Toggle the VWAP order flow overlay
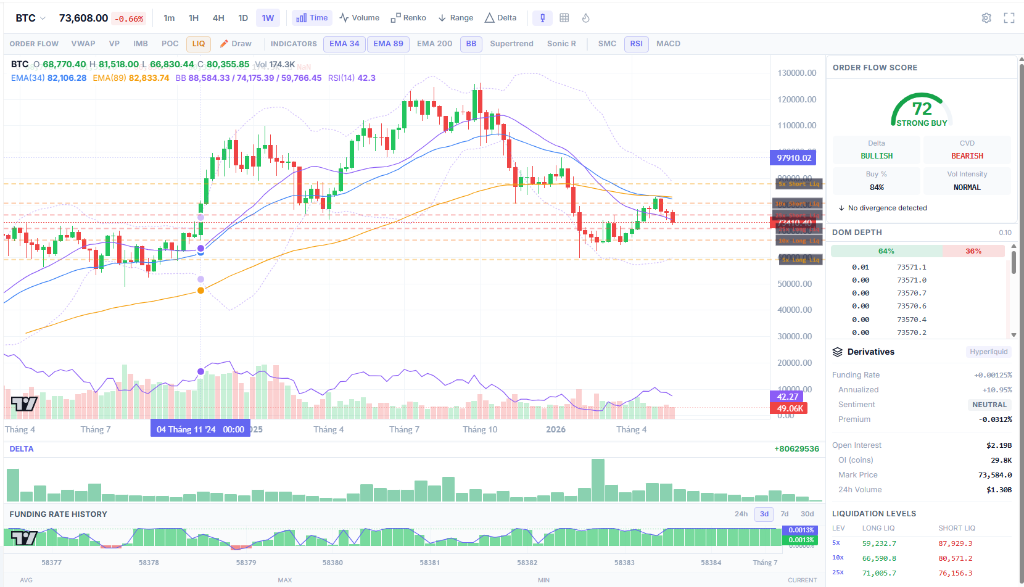This screenshot has height=587, width=1024. [83, 44]
